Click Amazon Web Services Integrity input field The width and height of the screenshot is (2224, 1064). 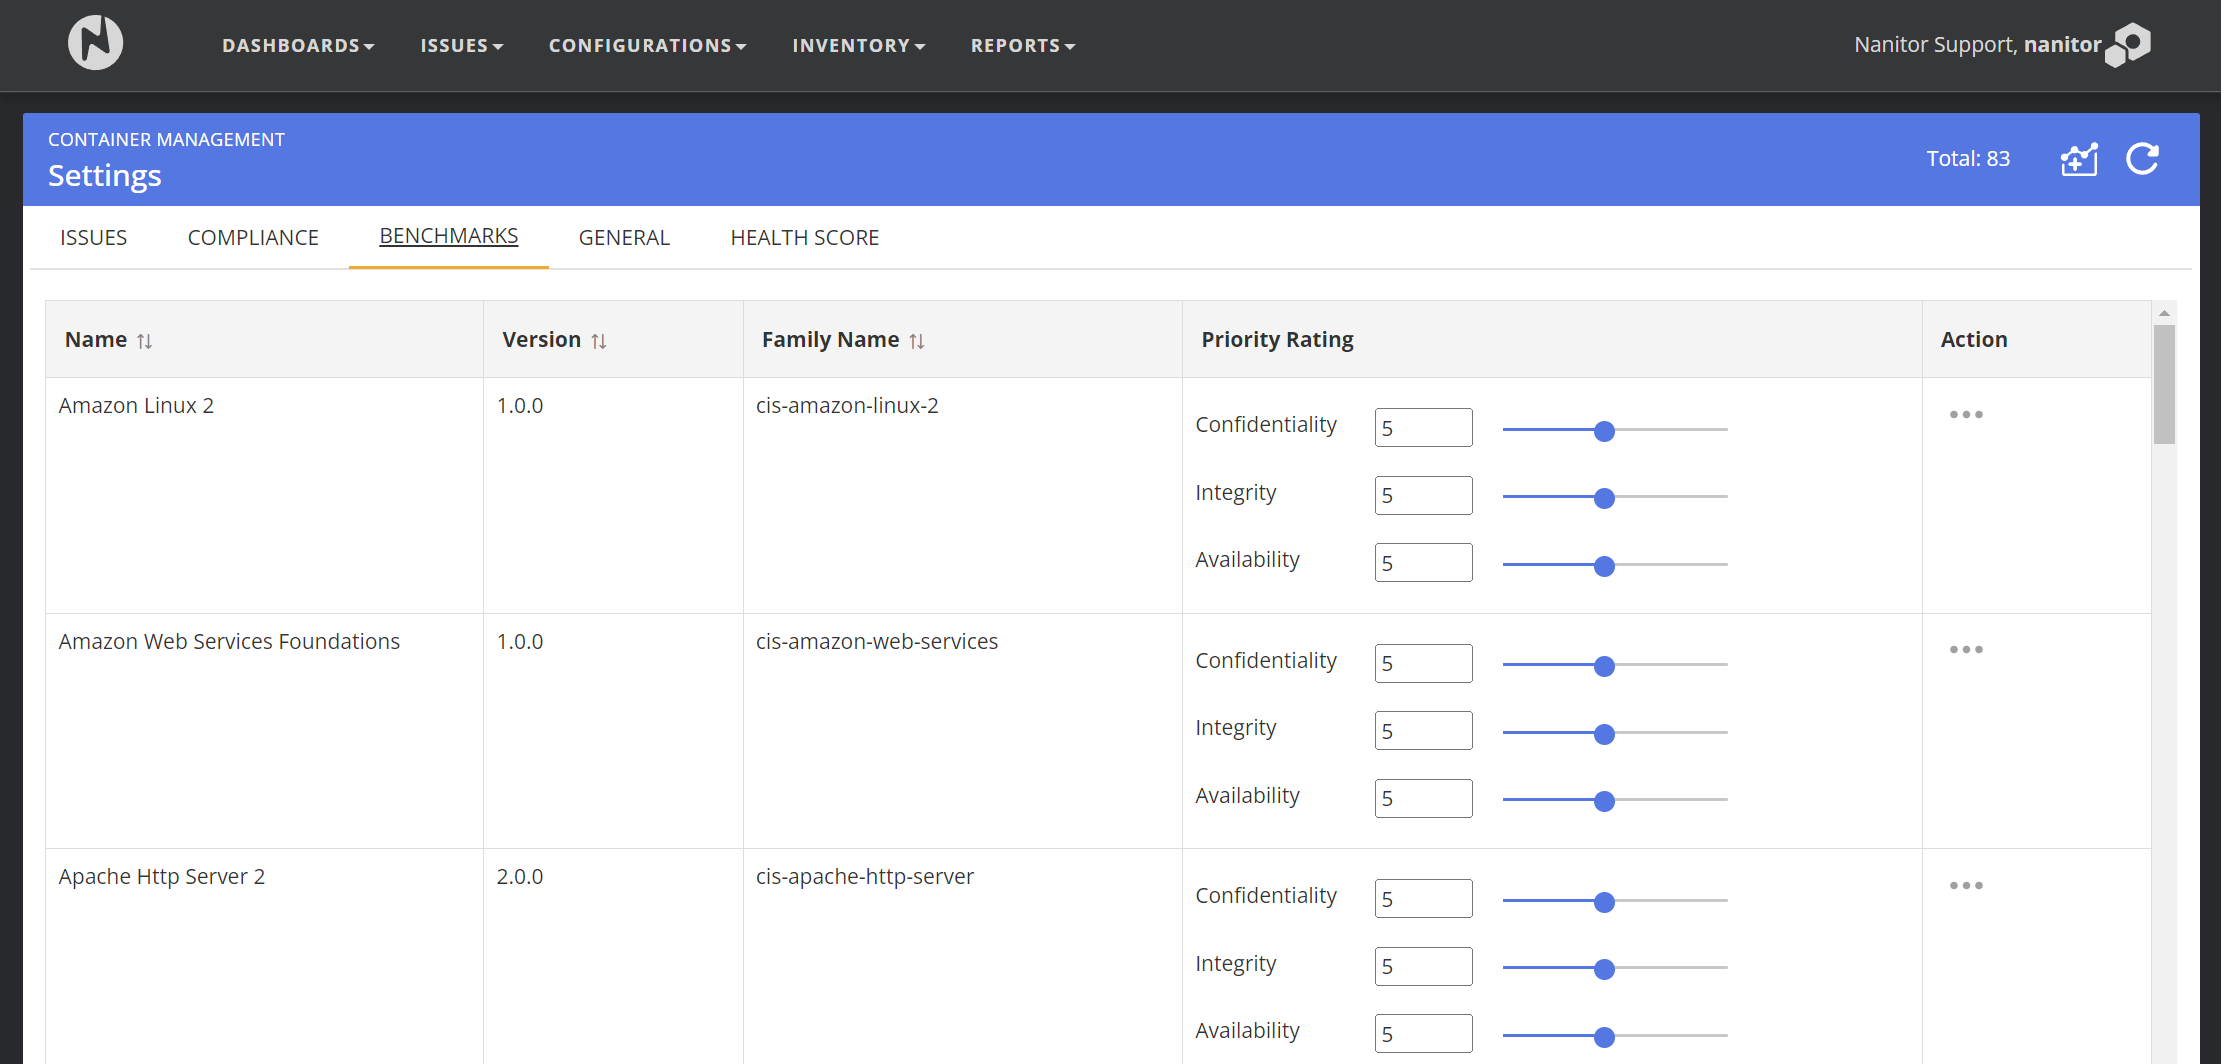(1422, 731)
